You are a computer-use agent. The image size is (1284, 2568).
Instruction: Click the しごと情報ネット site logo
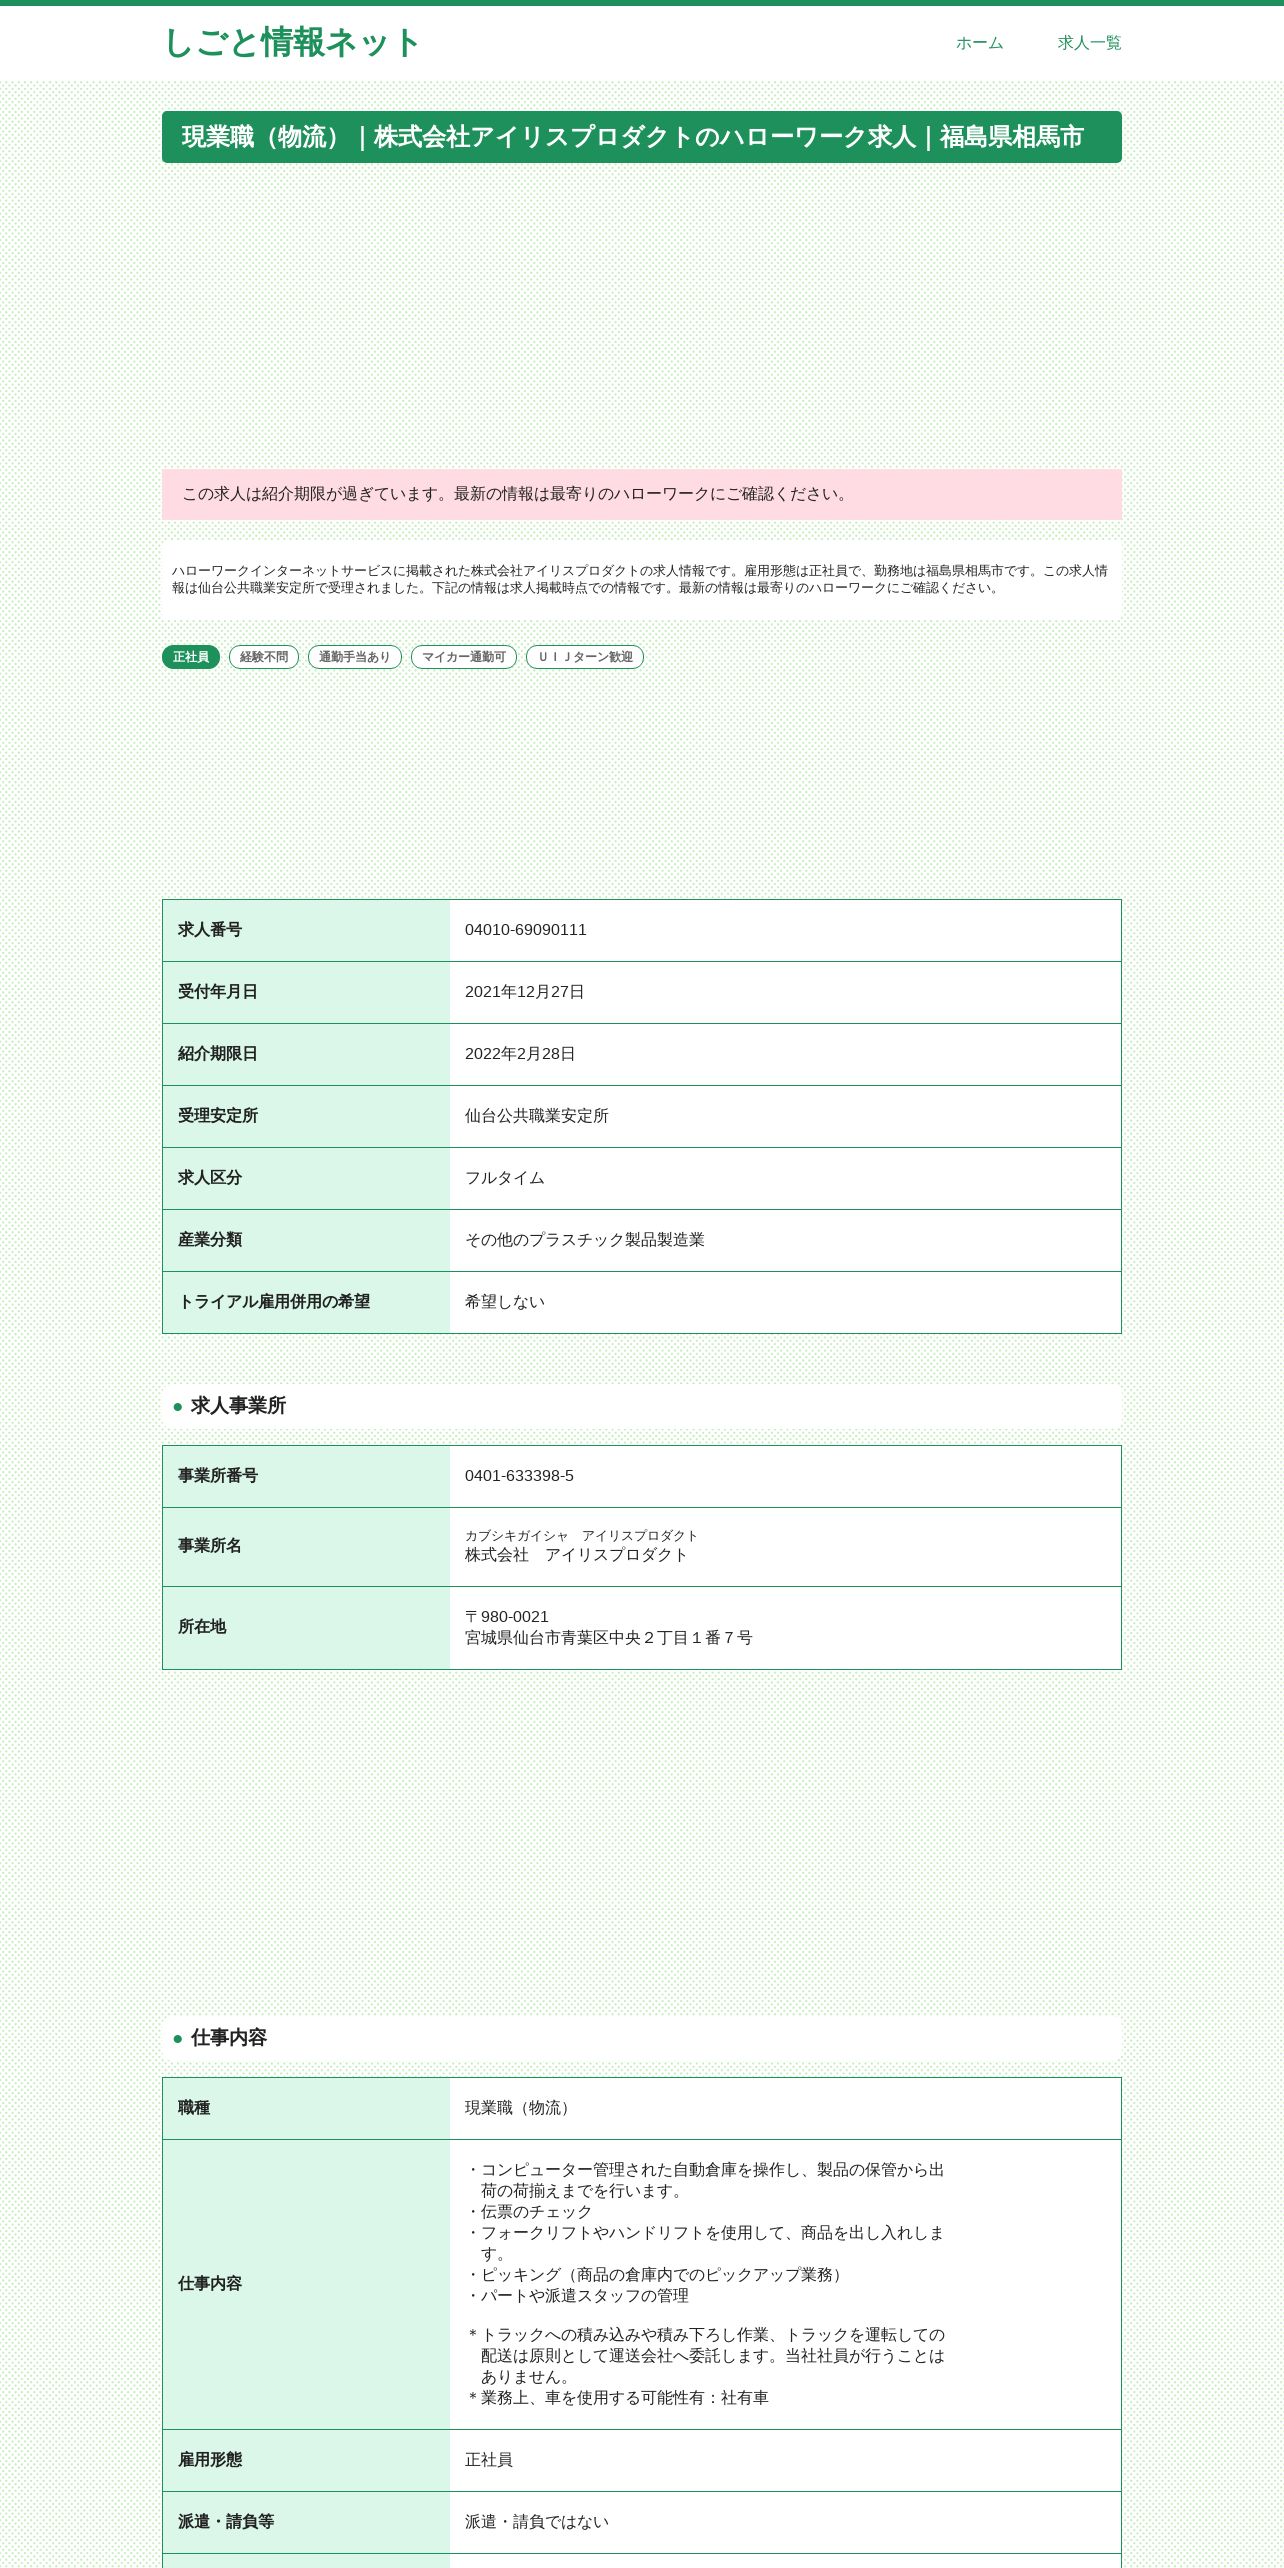[291, 43]
